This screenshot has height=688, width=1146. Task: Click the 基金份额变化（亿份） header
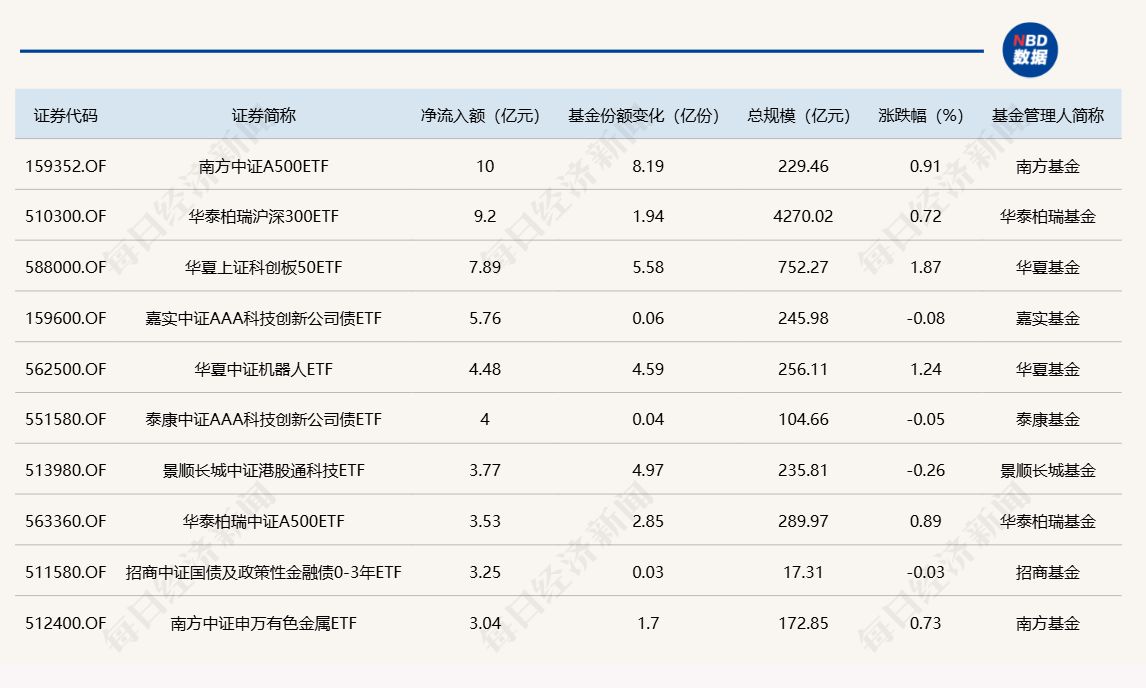(x=644, y=115)
